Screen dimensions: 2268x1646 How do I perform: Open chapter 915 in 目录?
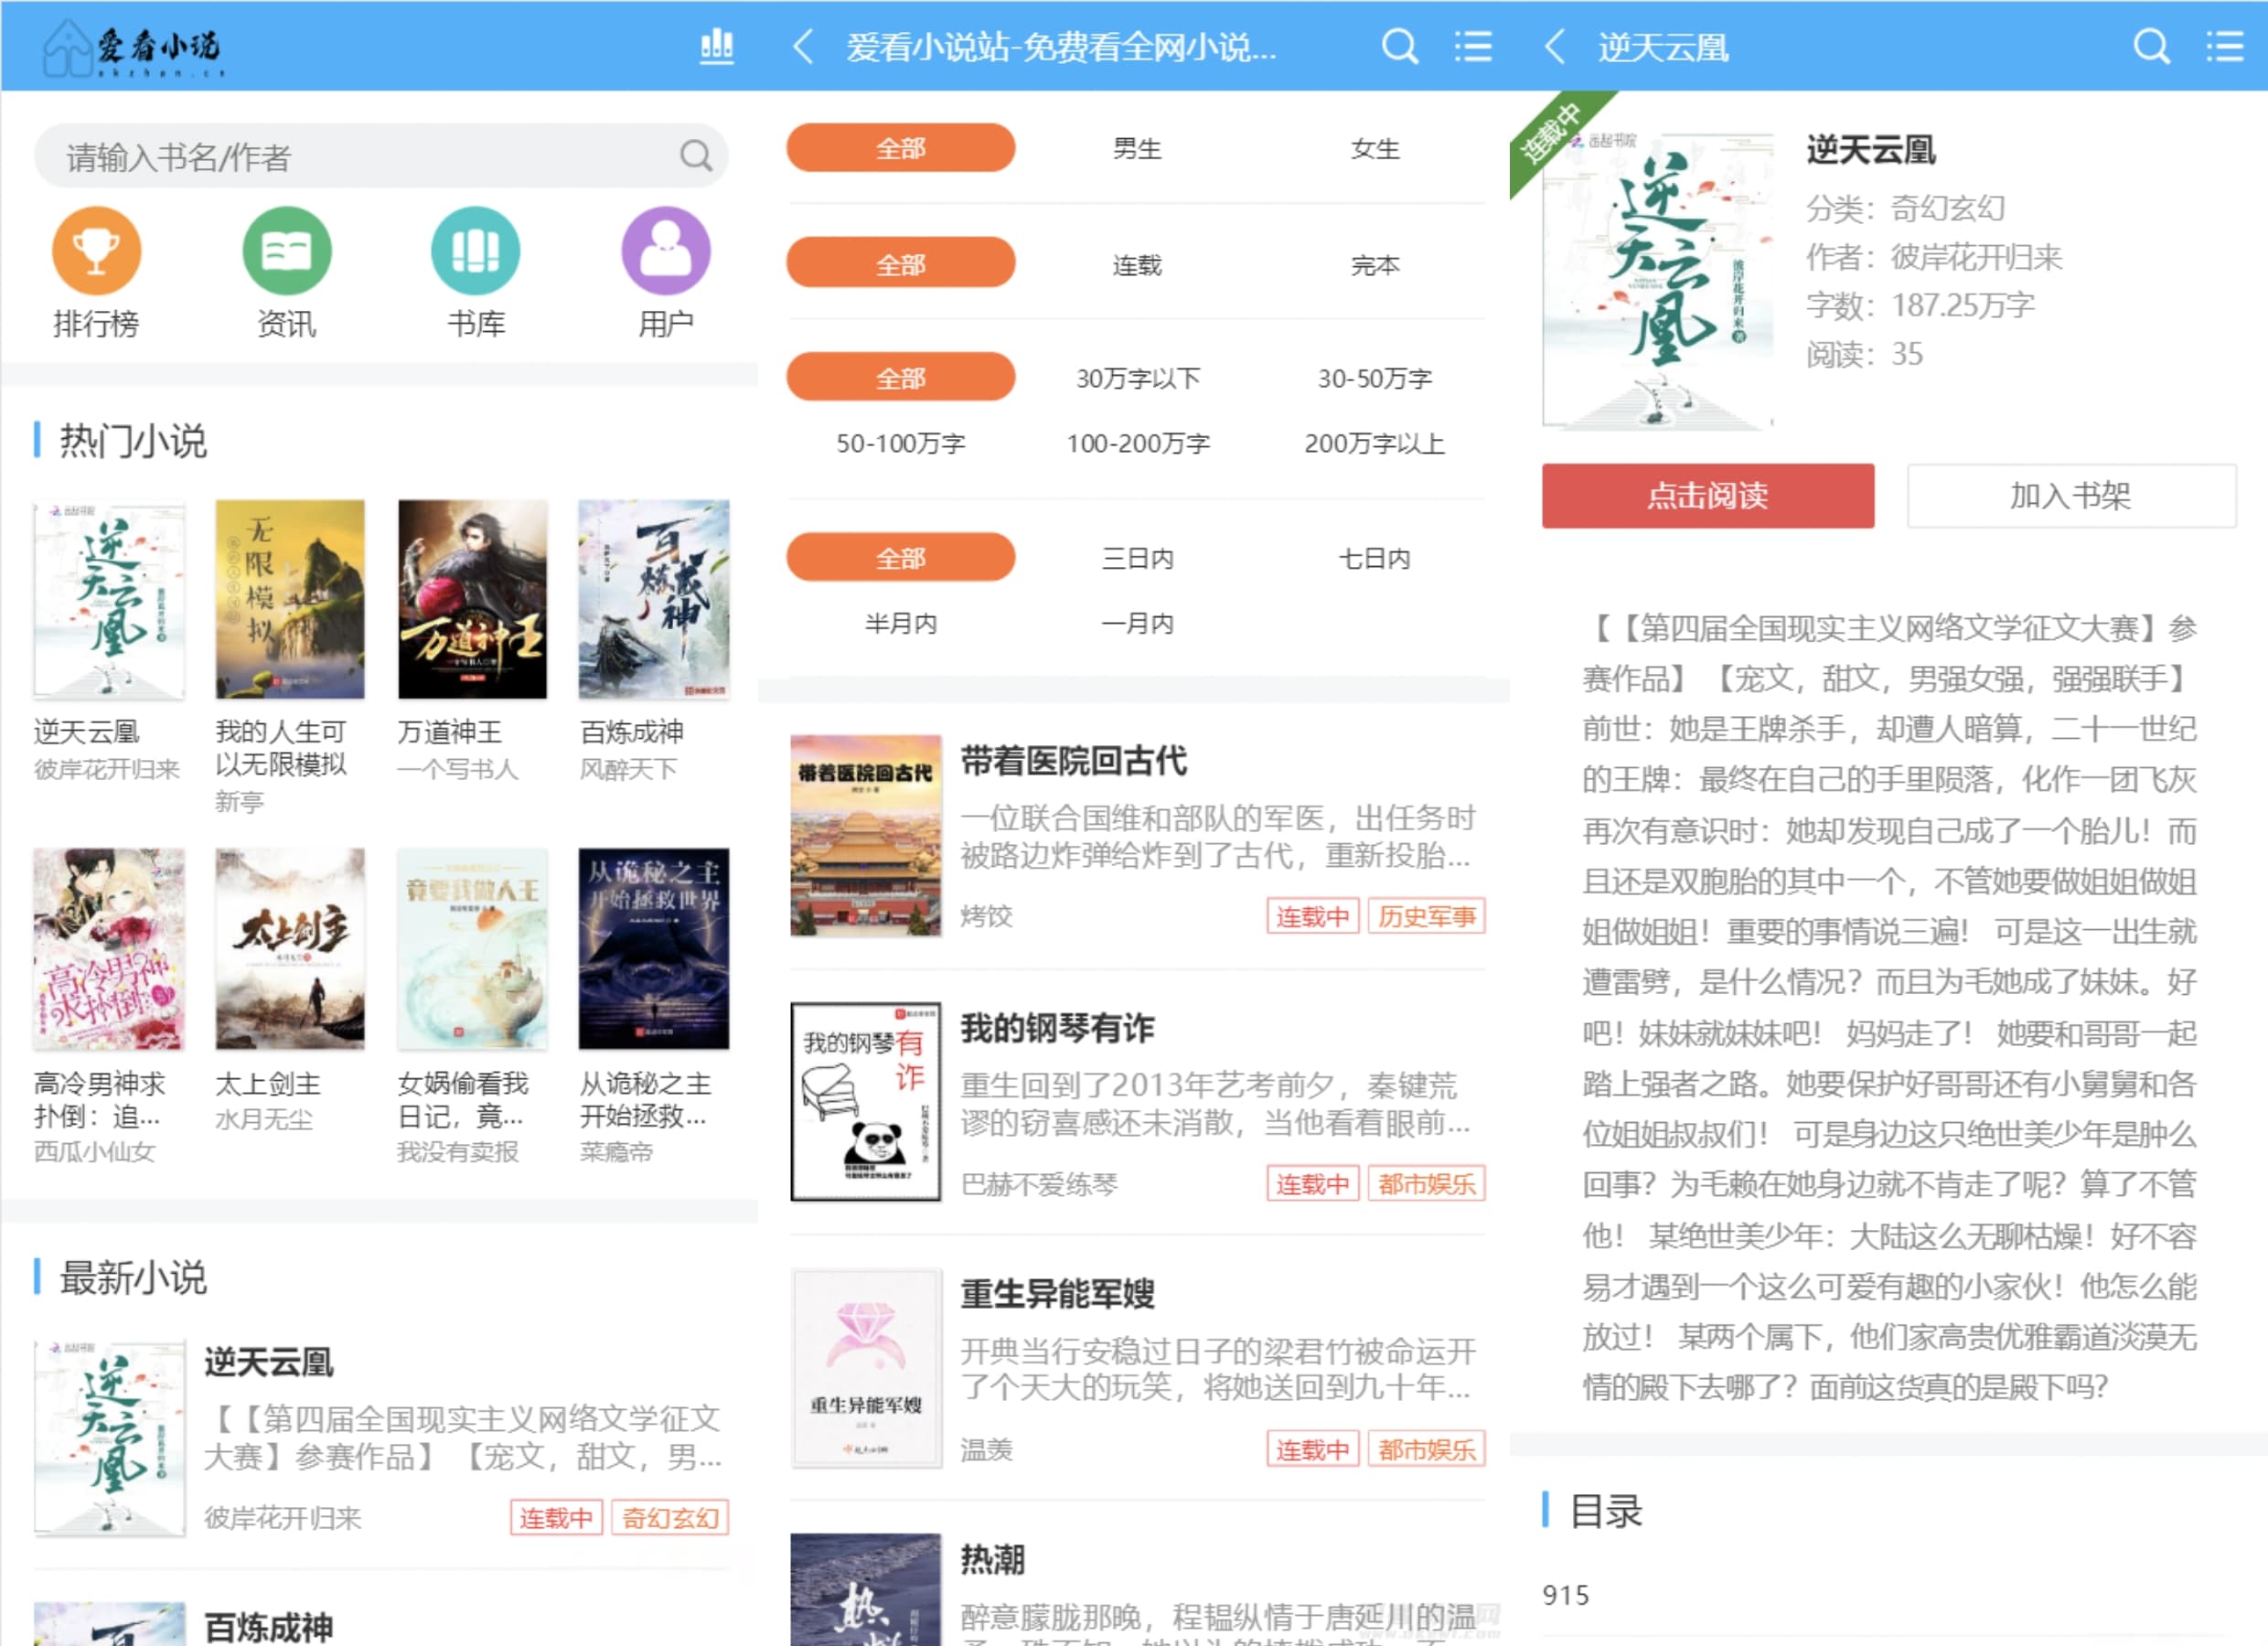1565,1594
